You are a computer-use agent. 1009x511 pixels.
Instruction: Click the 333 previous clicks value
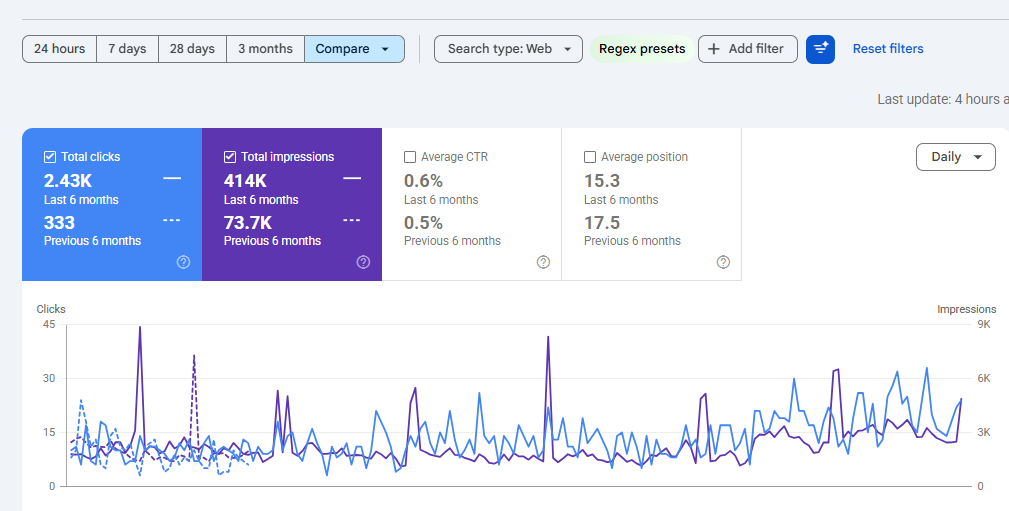(x=59, y=223)
